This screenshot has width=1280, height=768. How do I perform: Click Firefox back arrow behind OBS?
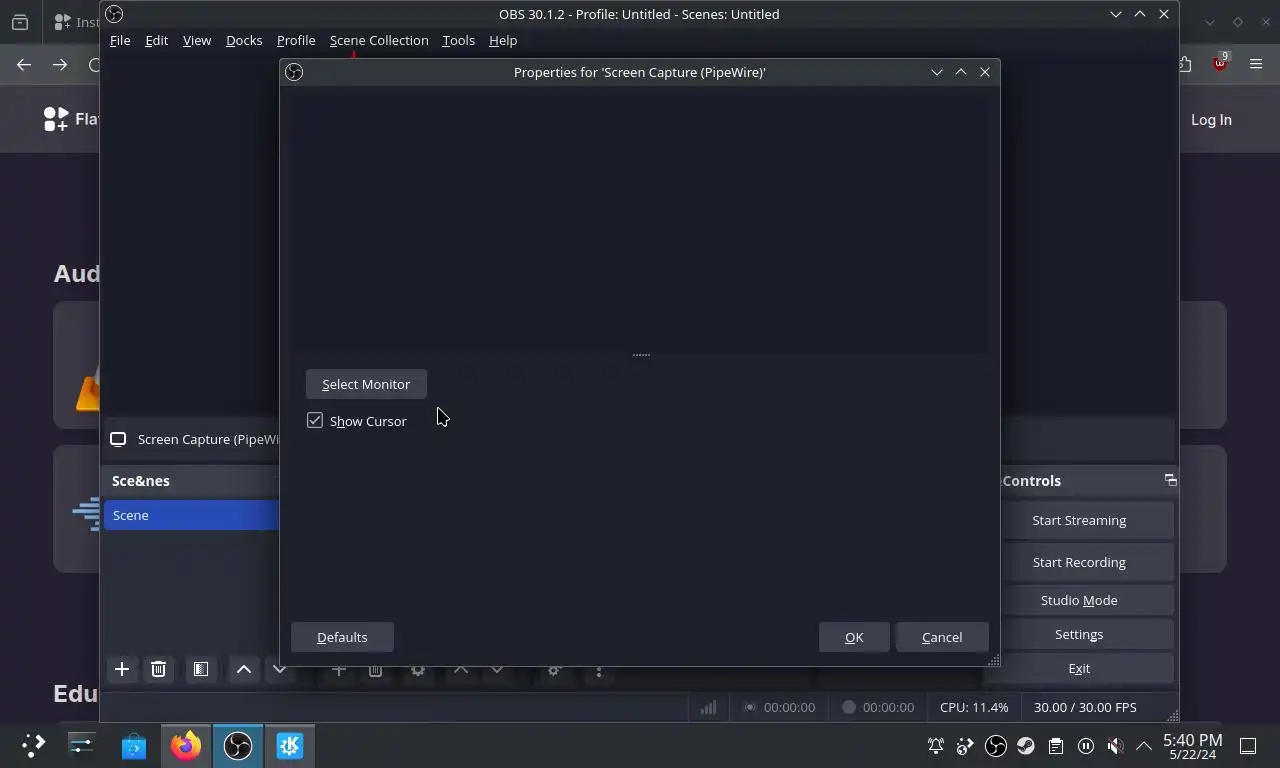pos(24,64)
